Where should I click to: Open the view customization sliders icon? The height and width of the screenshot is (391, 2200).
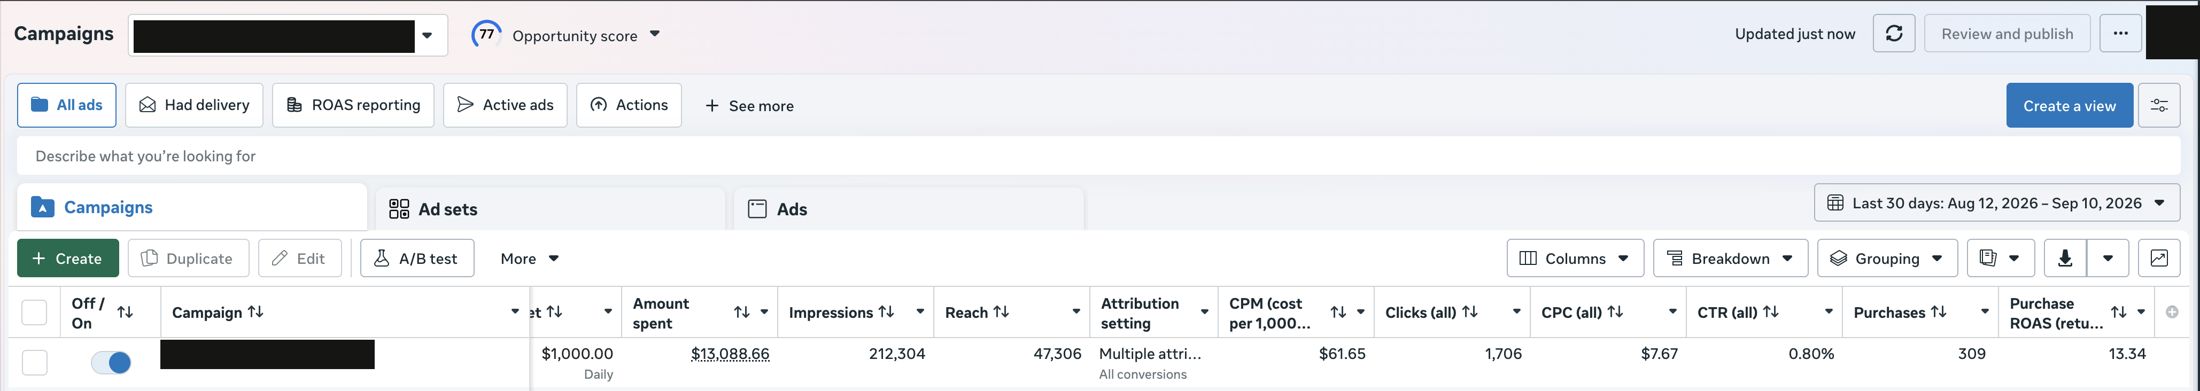pyautogui.click(x=2159, y=106)
